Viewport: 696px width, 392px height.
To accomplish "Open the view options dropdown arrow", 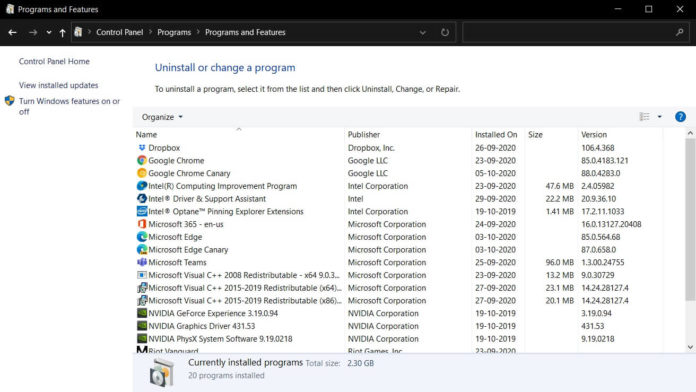I will pyautogui.click(x=660, y=117).
